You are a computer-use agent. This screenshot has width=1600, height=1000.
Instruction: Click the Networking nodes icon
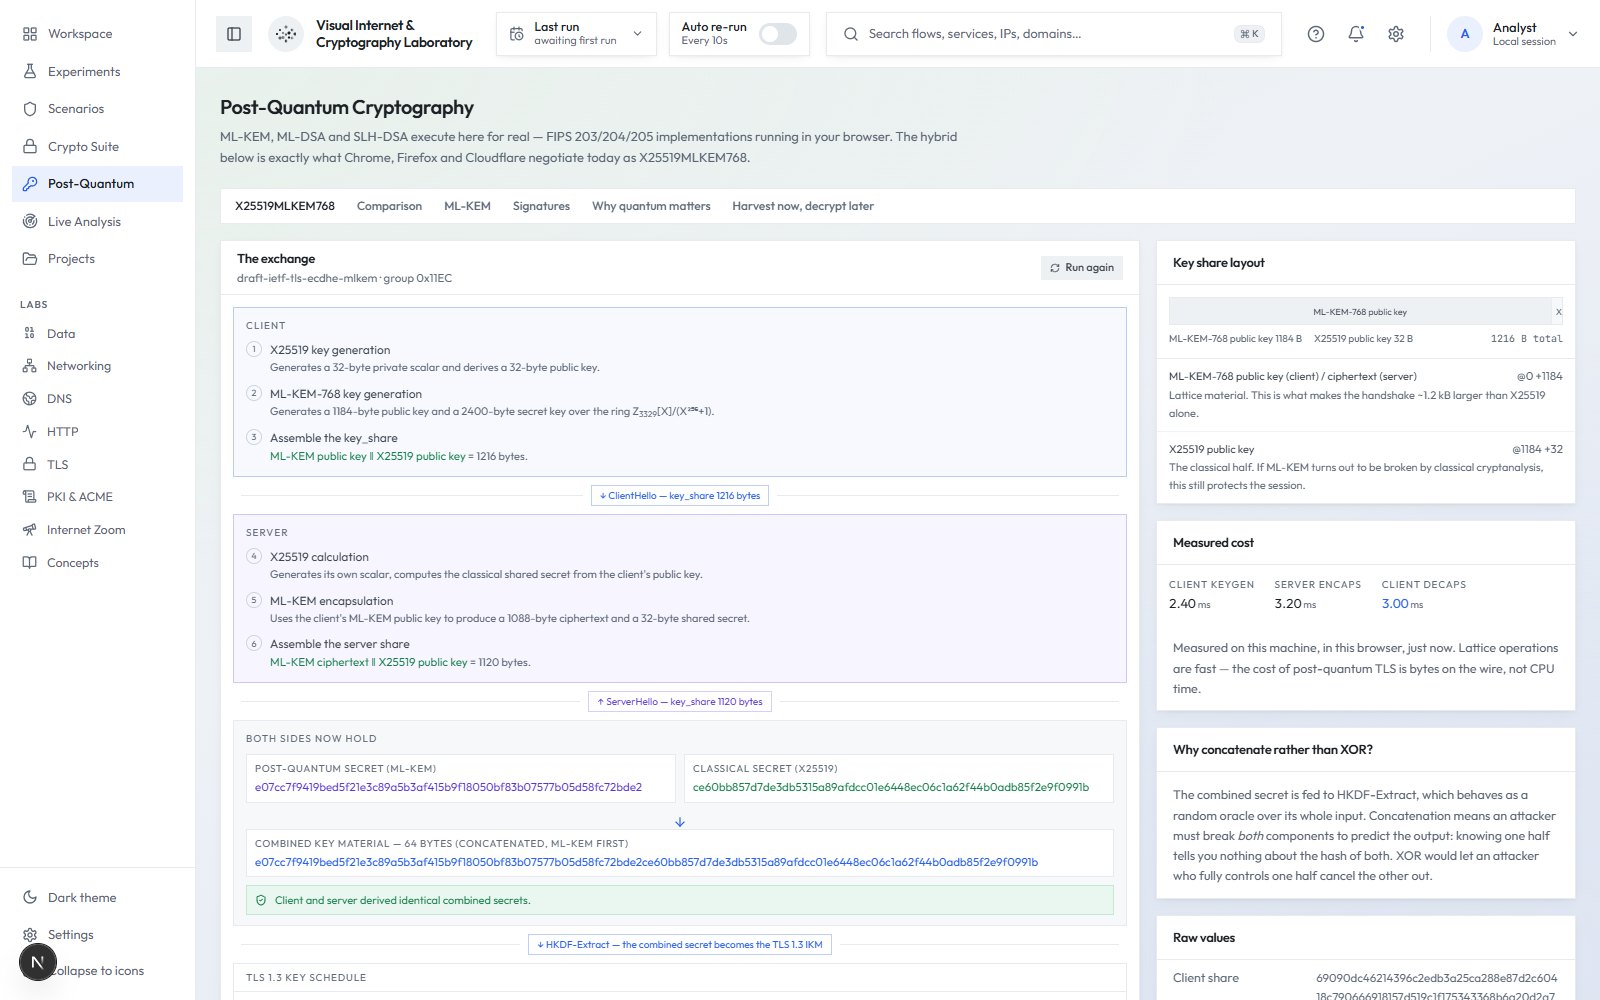coord(29,366)
